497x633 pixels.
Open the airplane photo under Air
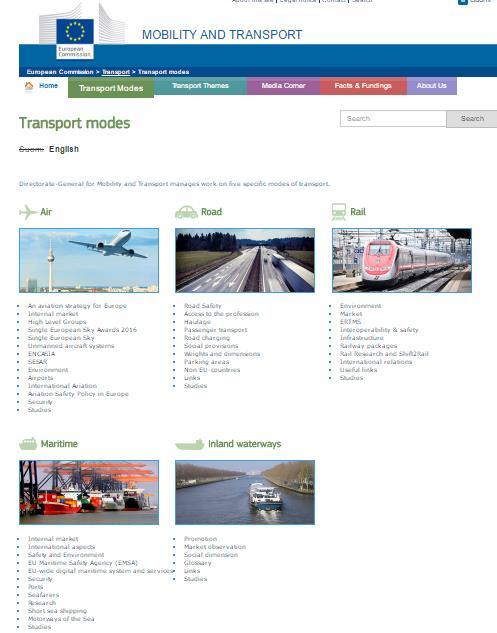[89, 260]
